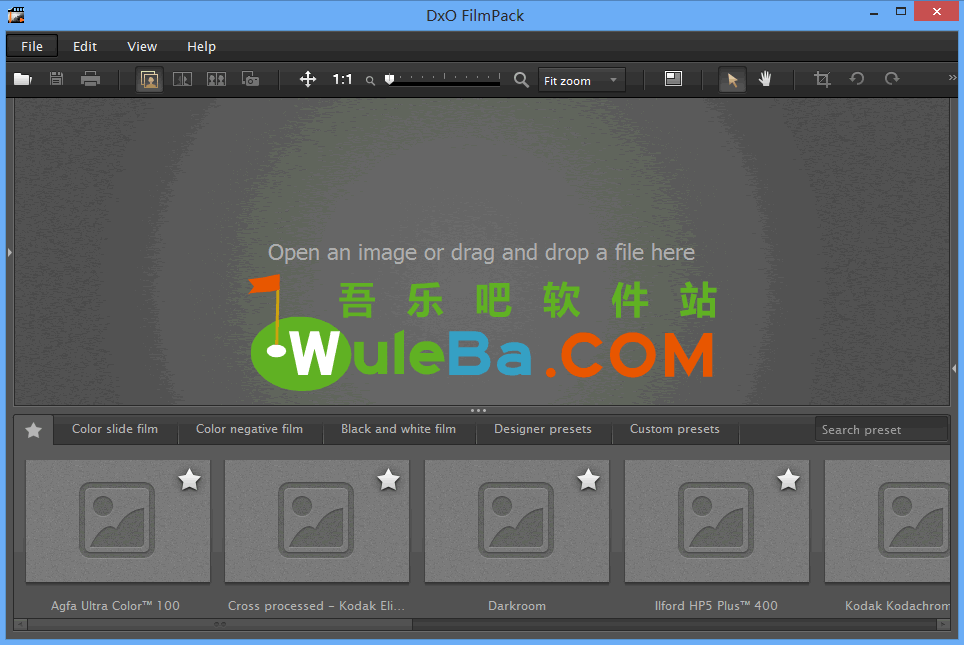Expand the right side panel arrow
The width and height of the screenshot is (964, 645).
[954, 369]
